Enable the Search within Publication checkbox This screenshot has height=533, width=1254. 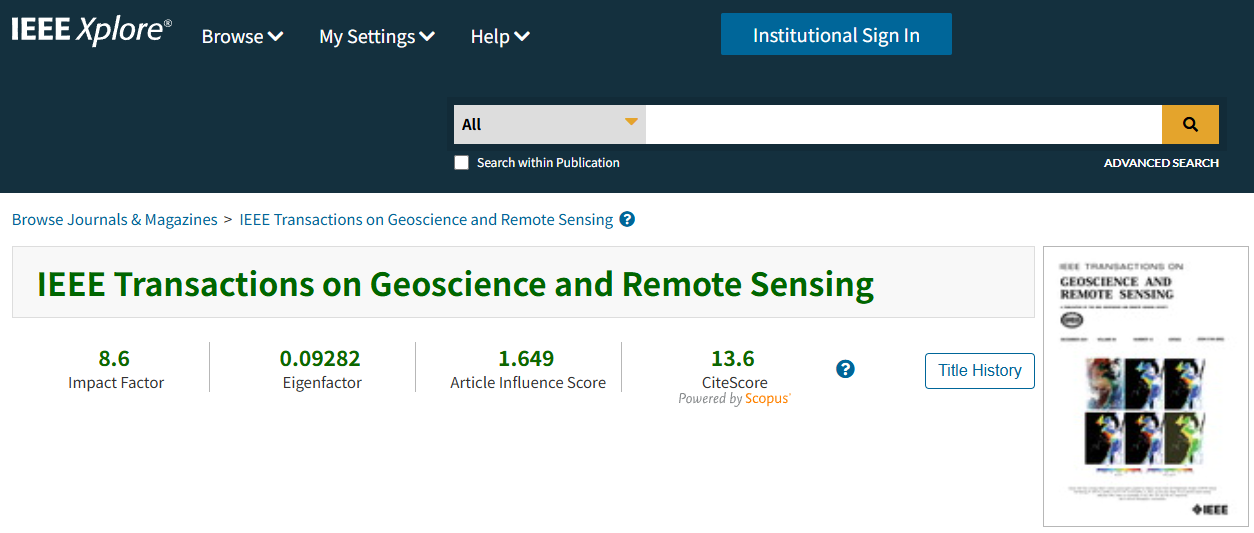click(461, 163)
